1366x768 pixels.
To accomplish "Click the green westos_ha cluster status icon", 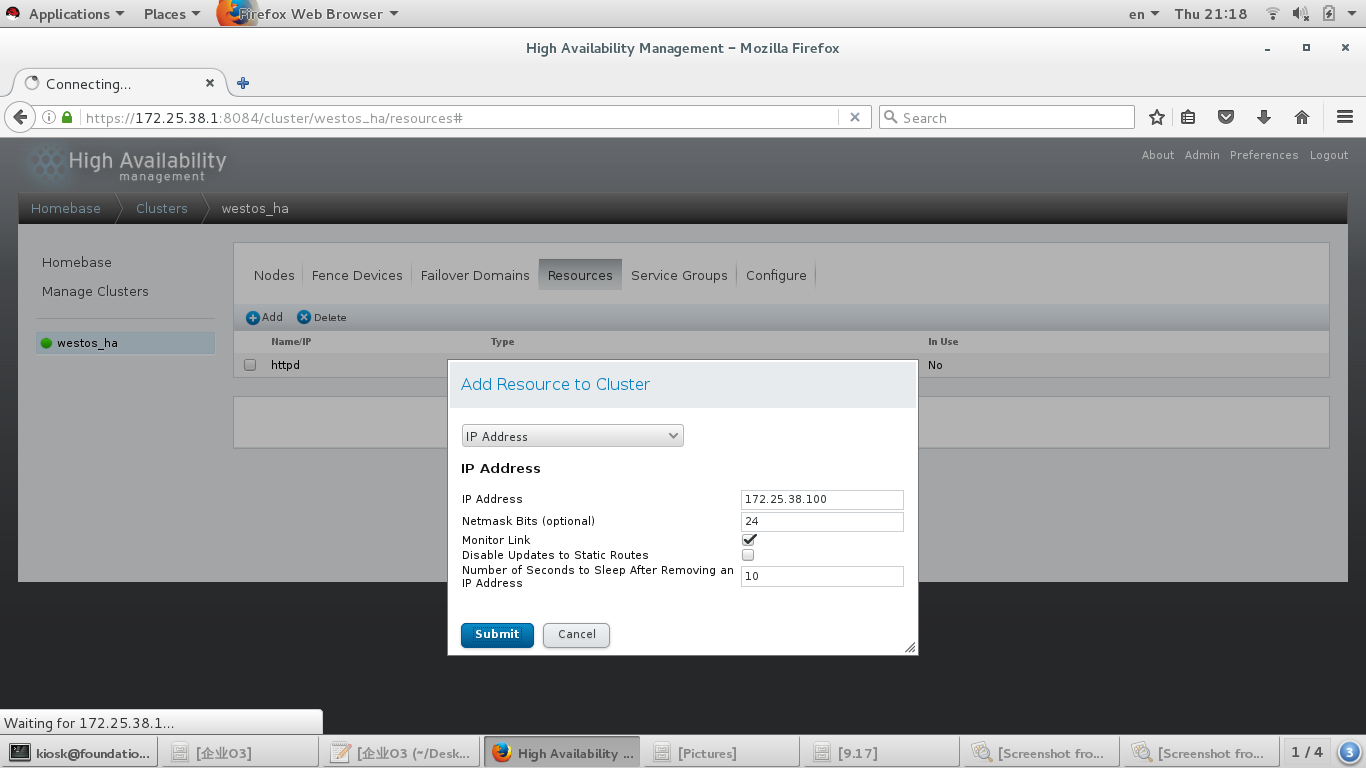I will point(46,343).
